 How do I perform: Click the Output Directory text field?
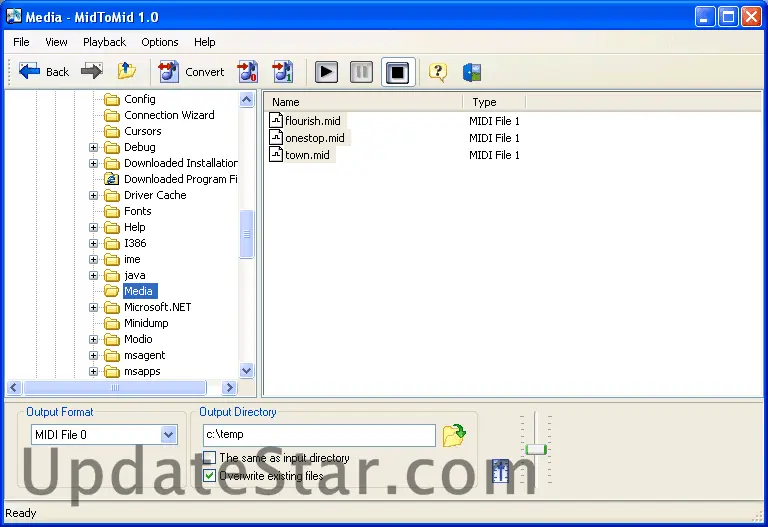click(319, 435)
